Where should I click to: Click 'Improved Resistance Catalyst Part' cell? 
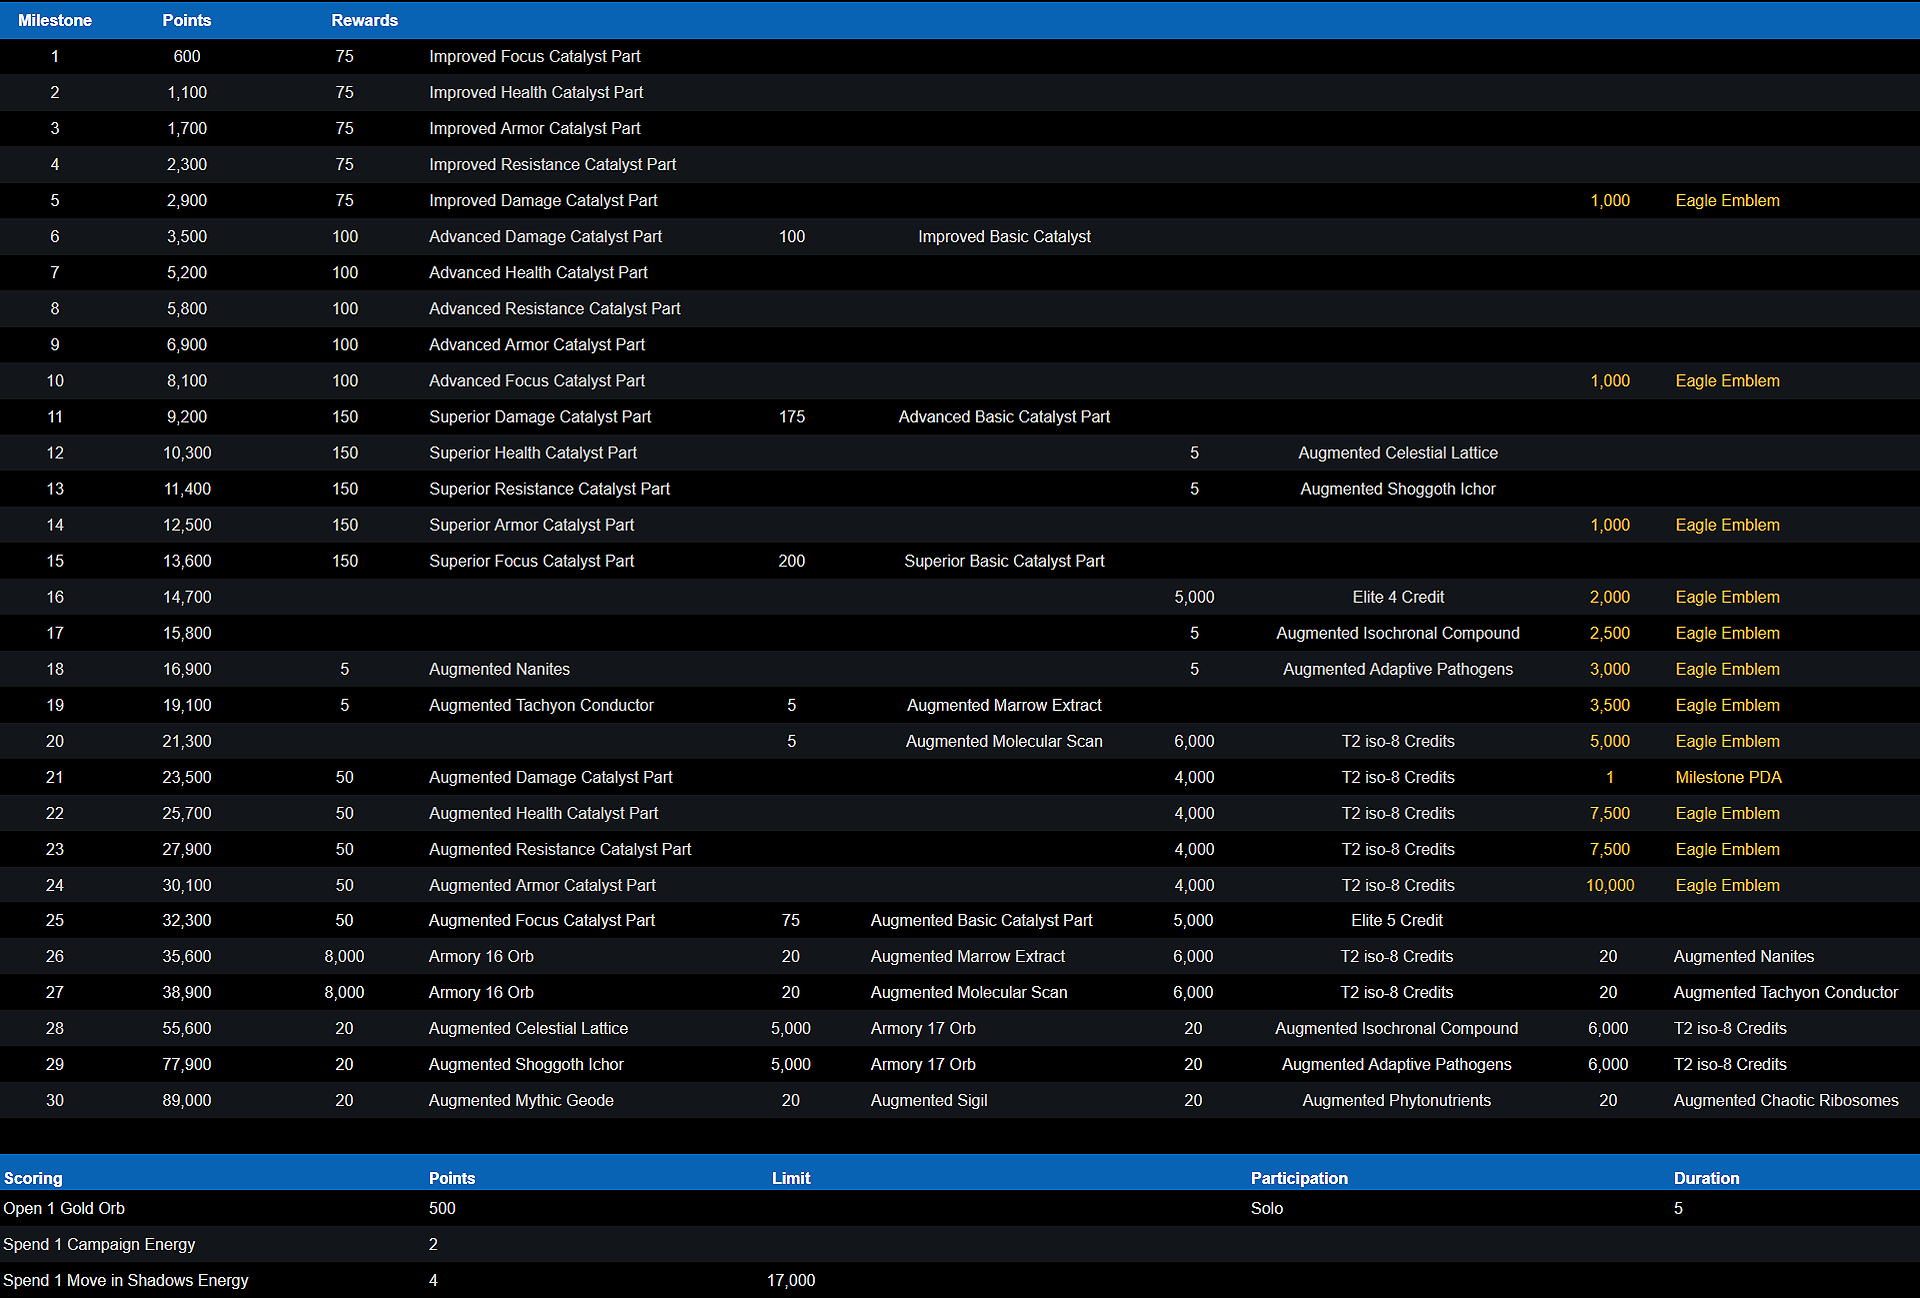tap(553, 165)
